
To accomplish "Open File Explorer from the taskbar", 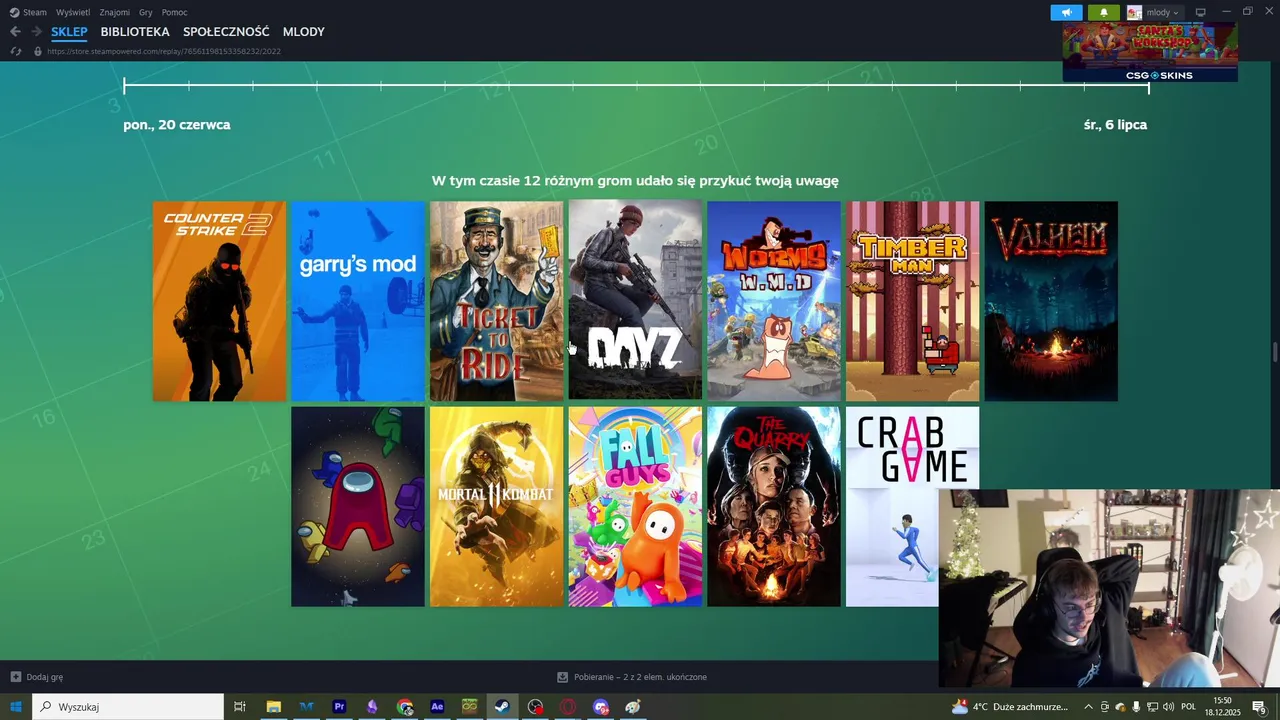I will pos(273,707).
